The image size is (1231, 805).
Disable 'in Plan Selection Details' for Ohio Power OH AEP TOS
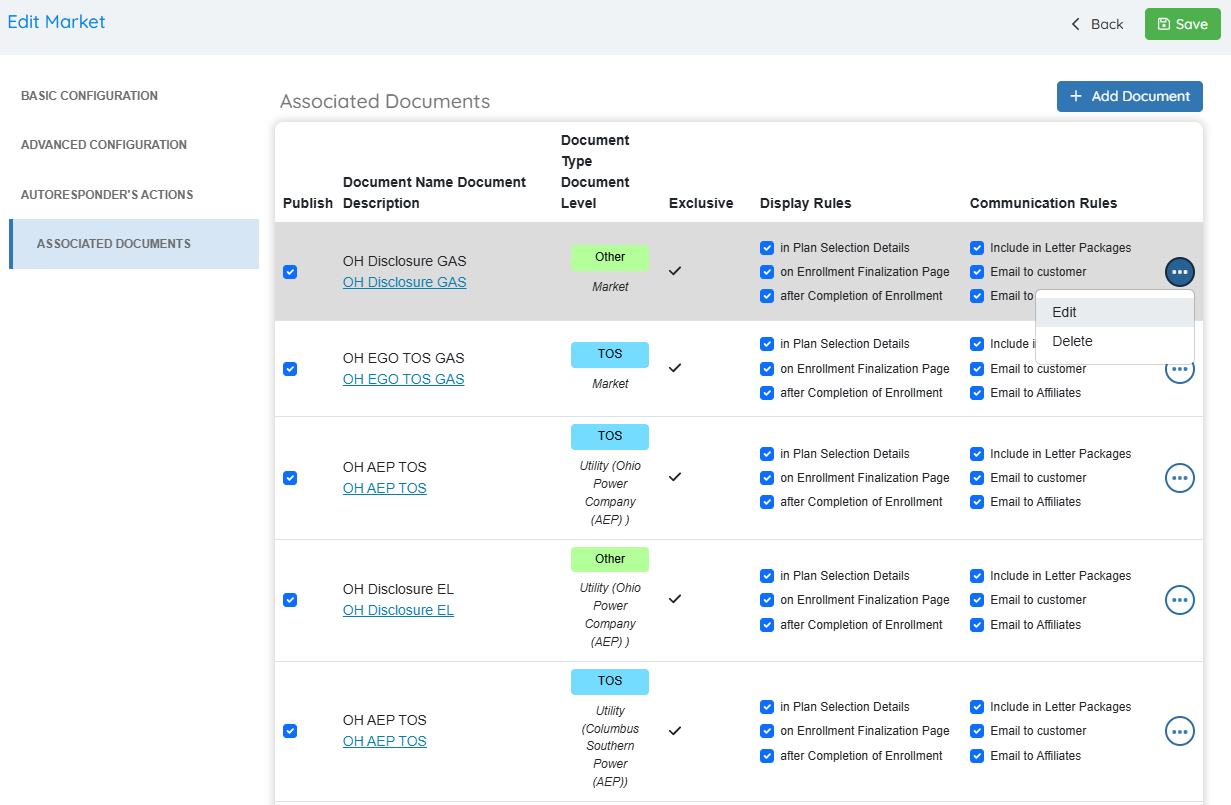click(x=767, y=454)
